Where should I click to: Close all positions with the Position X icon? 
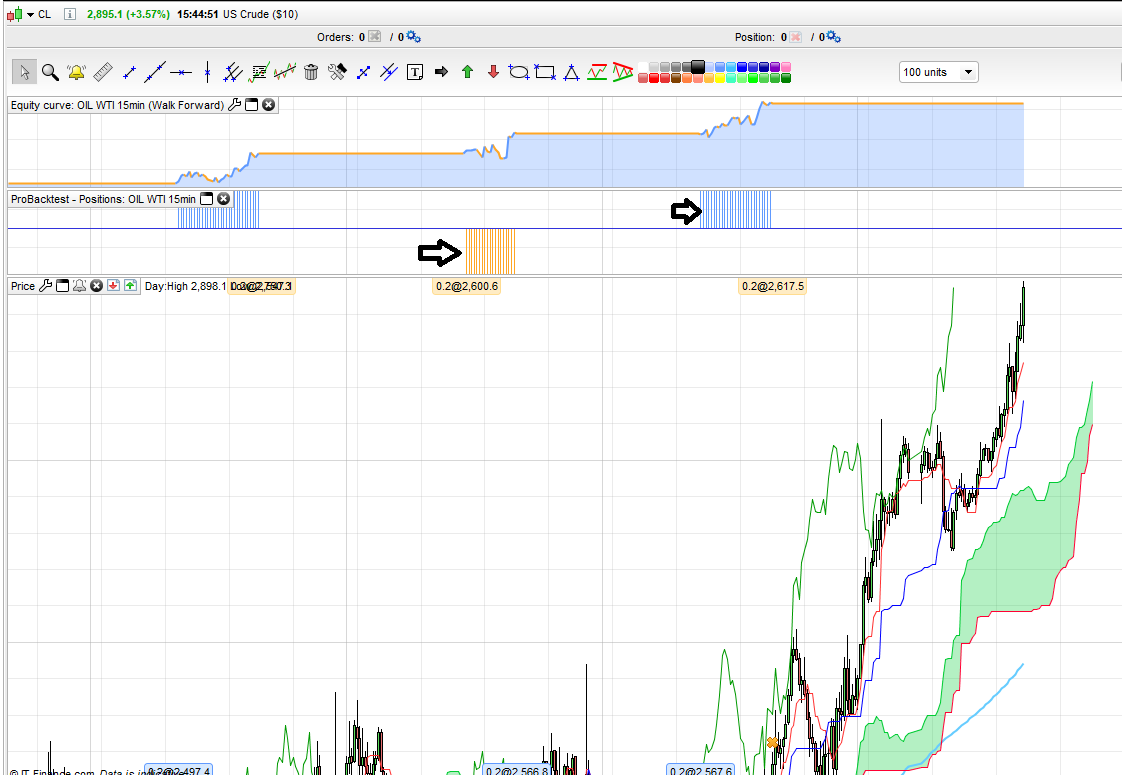pos(795,36)
